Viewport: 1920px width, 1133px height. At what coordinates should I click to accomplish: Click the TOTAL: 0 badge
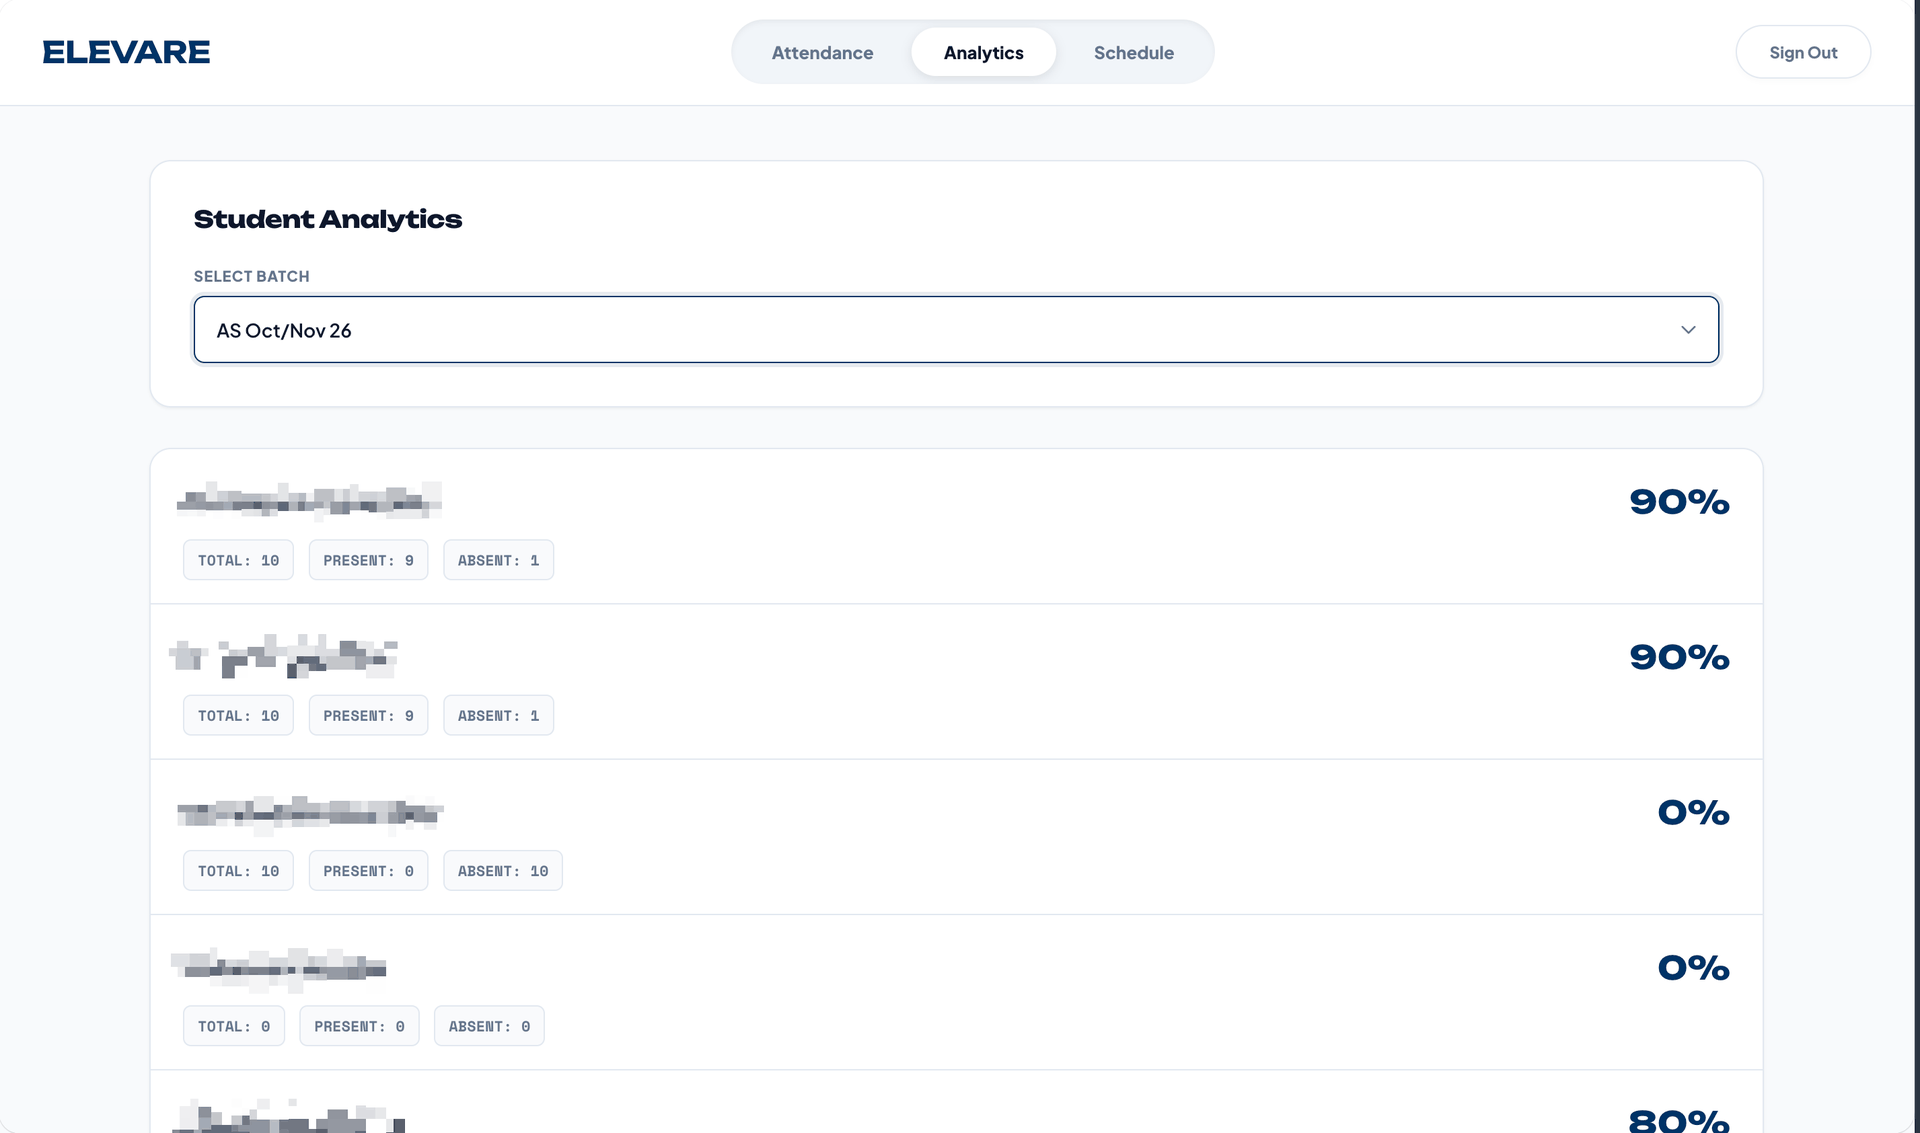234,1026
